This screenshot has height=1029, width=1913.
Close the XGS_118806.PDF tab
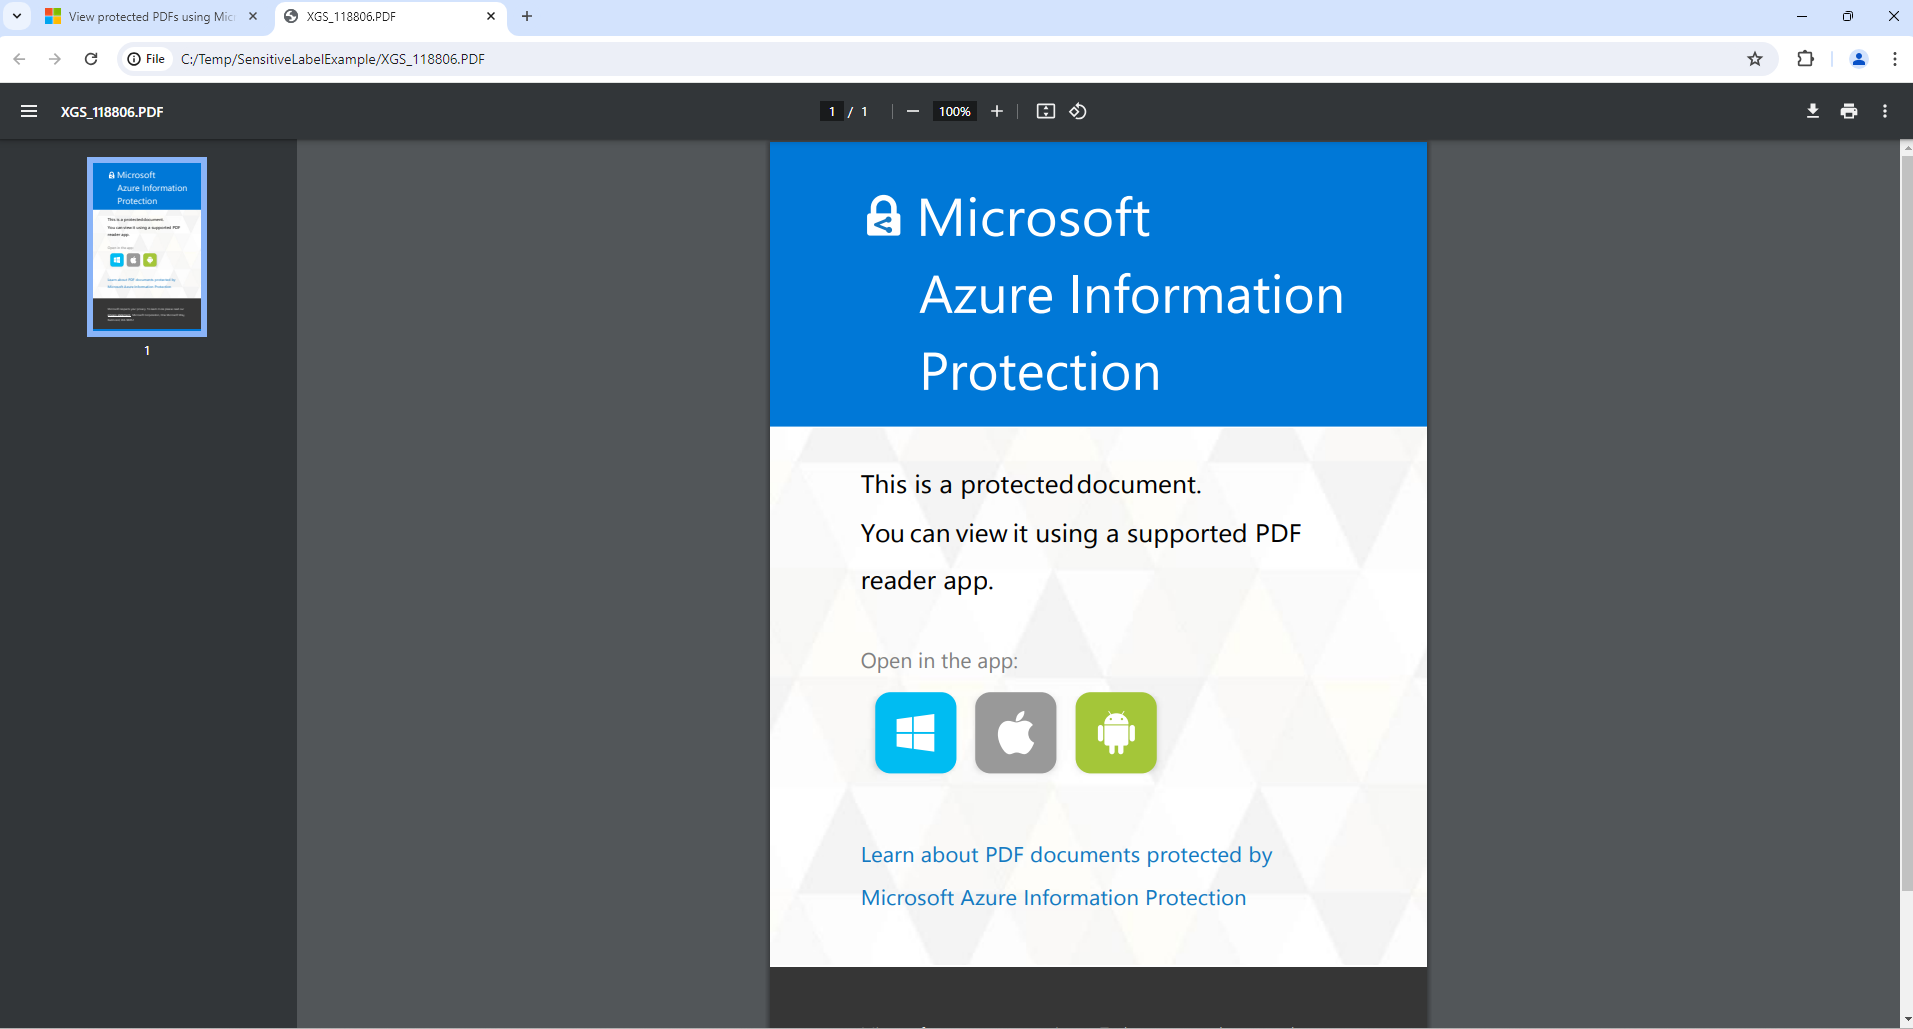click(491, 16)
